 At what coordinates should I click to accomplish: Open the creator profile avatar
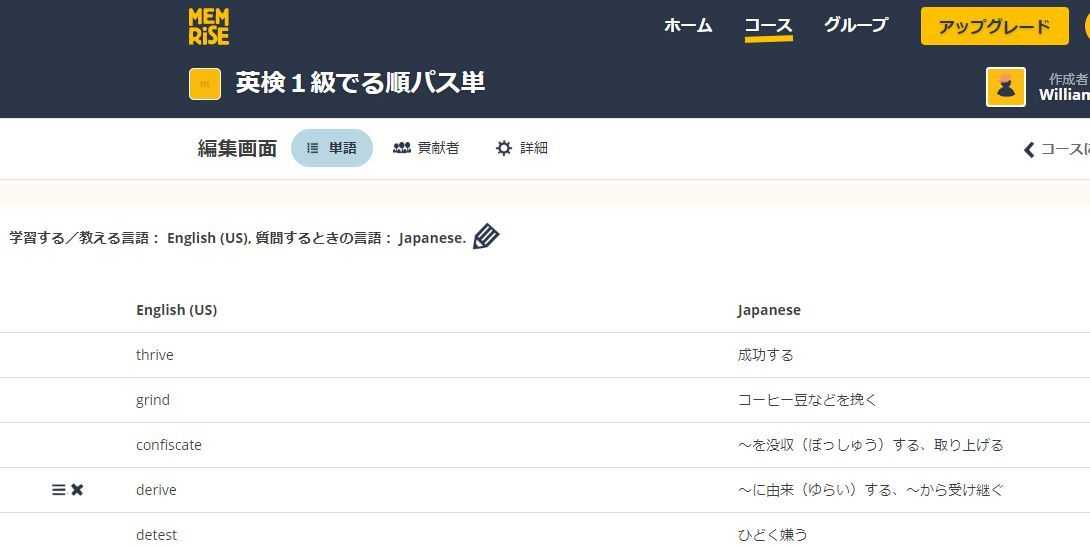pyautogui.click(x=1005, y=87)
